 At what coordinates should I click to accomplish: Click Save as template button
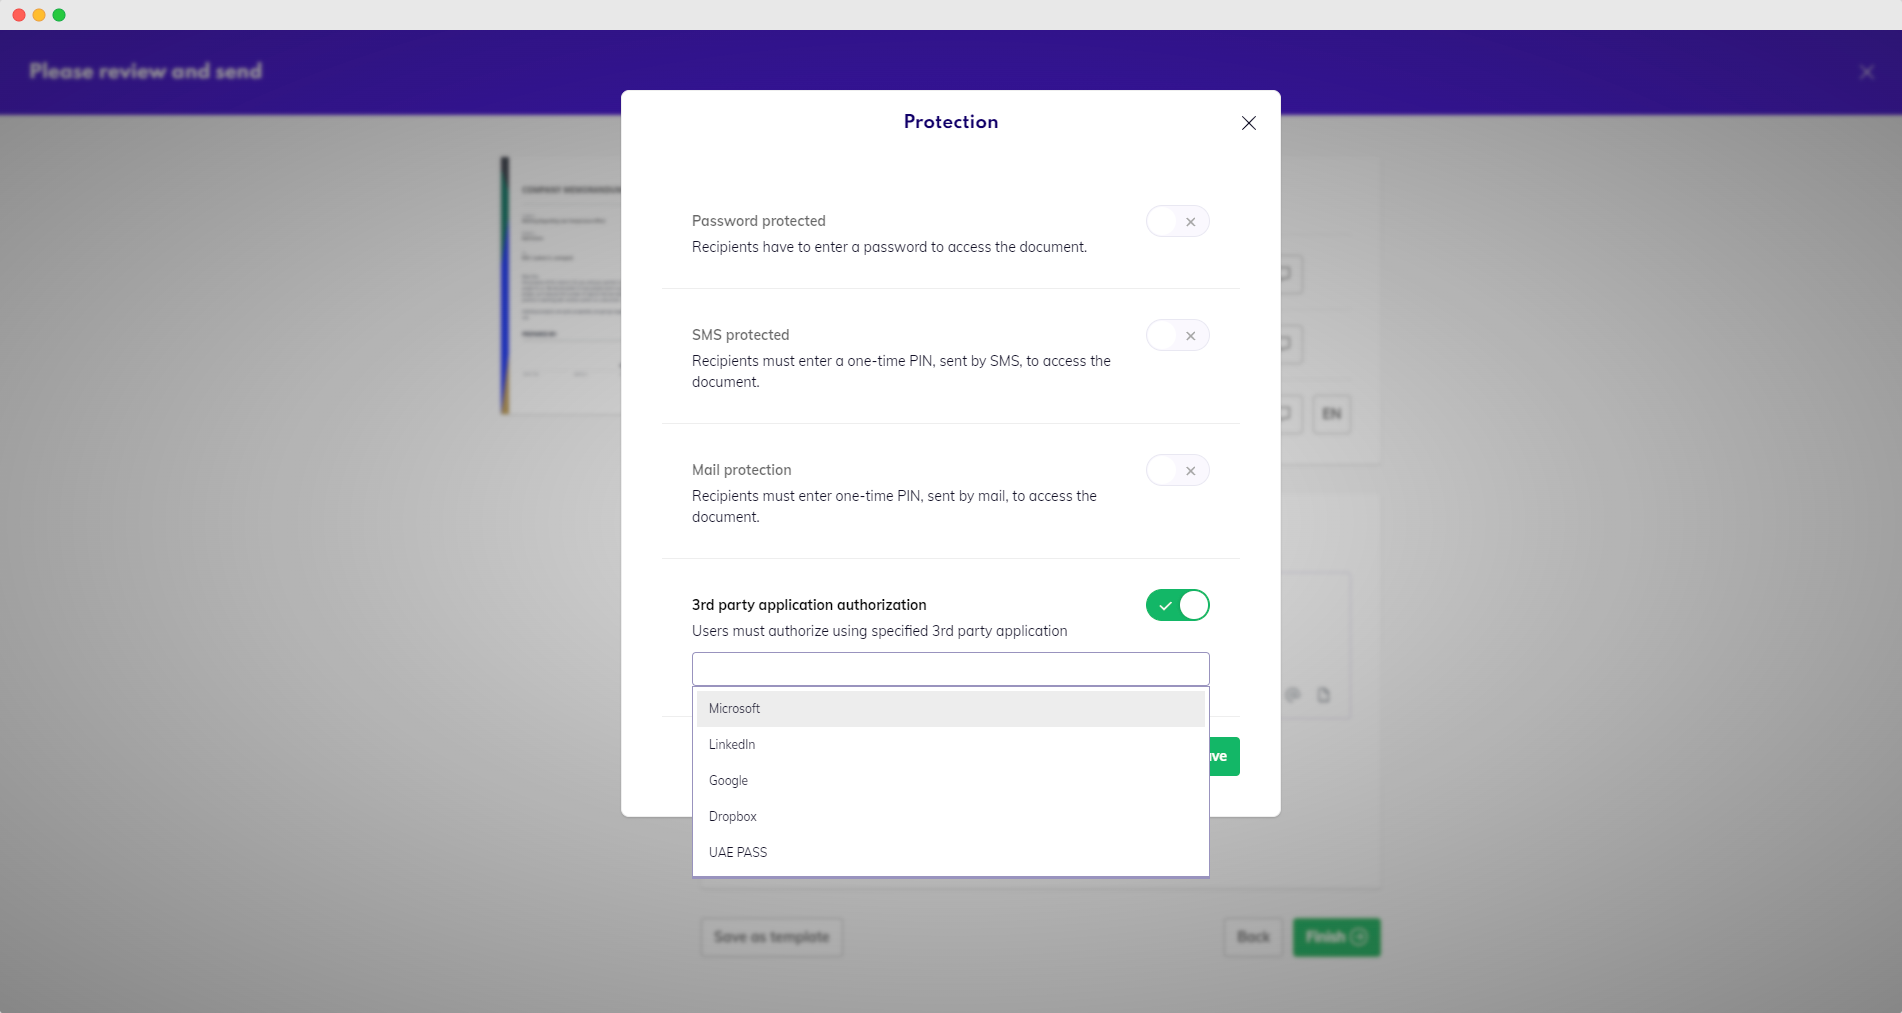pos(771,937)
